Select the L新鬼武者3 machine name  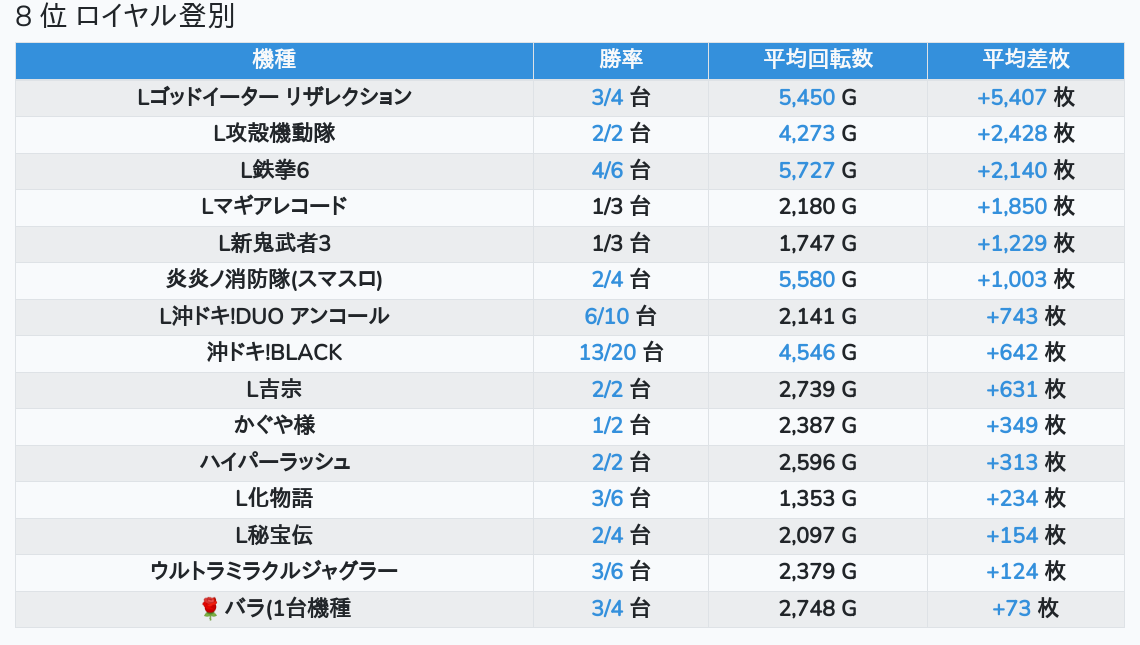coord(274,244)
